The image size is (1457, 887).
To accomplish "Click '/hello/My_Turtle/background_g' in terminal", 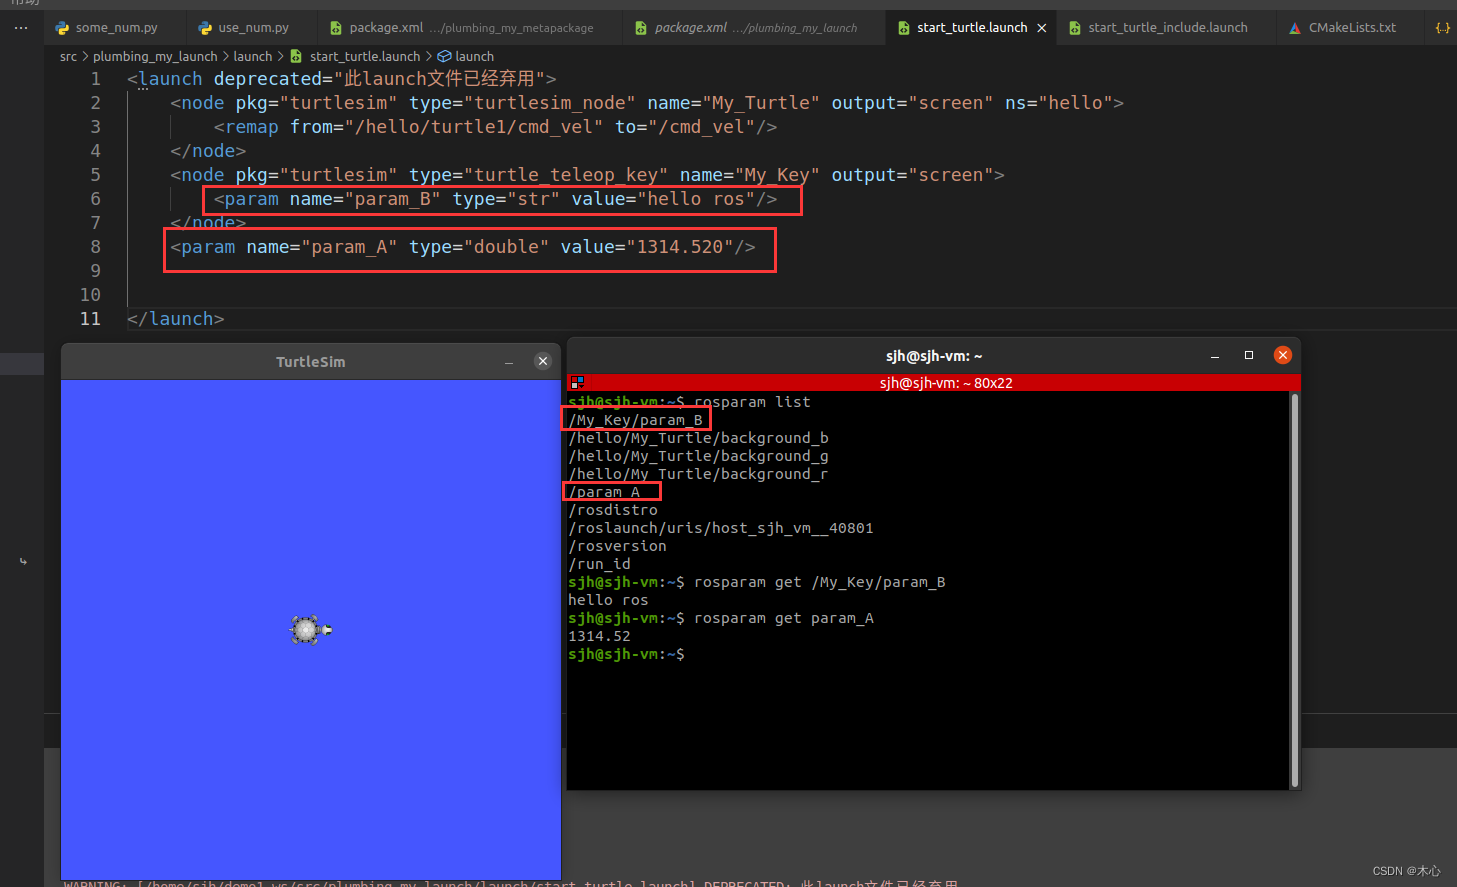I will tap(698, 456).
